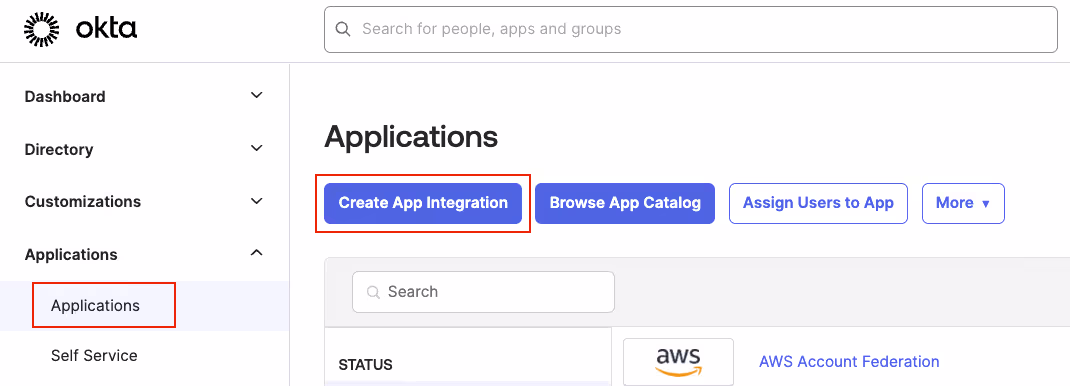The width and height of the screenshot is (1070, 386).
Task: Click the okta wordmark in the header
Action: click(x=106, y=29)
